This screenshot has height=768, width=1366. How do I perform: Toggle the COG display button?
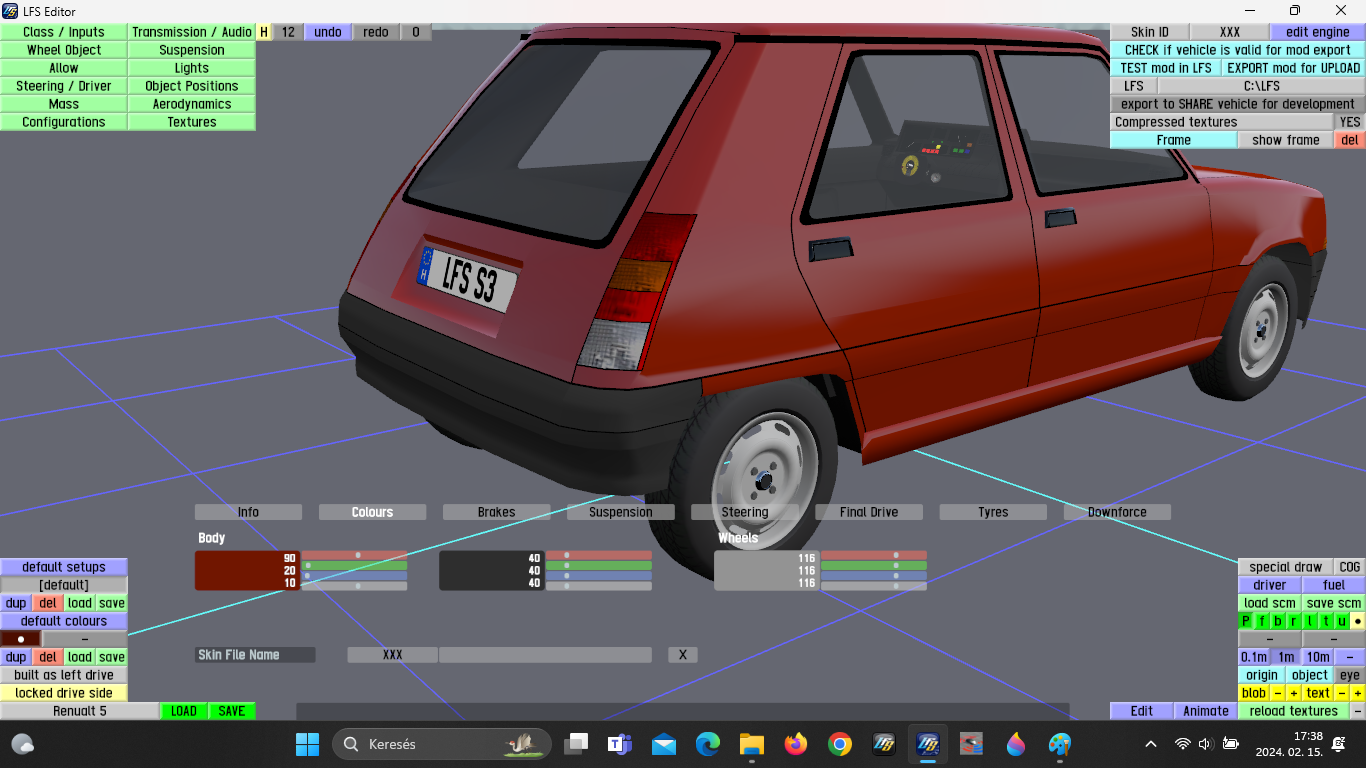(1350, 567)
